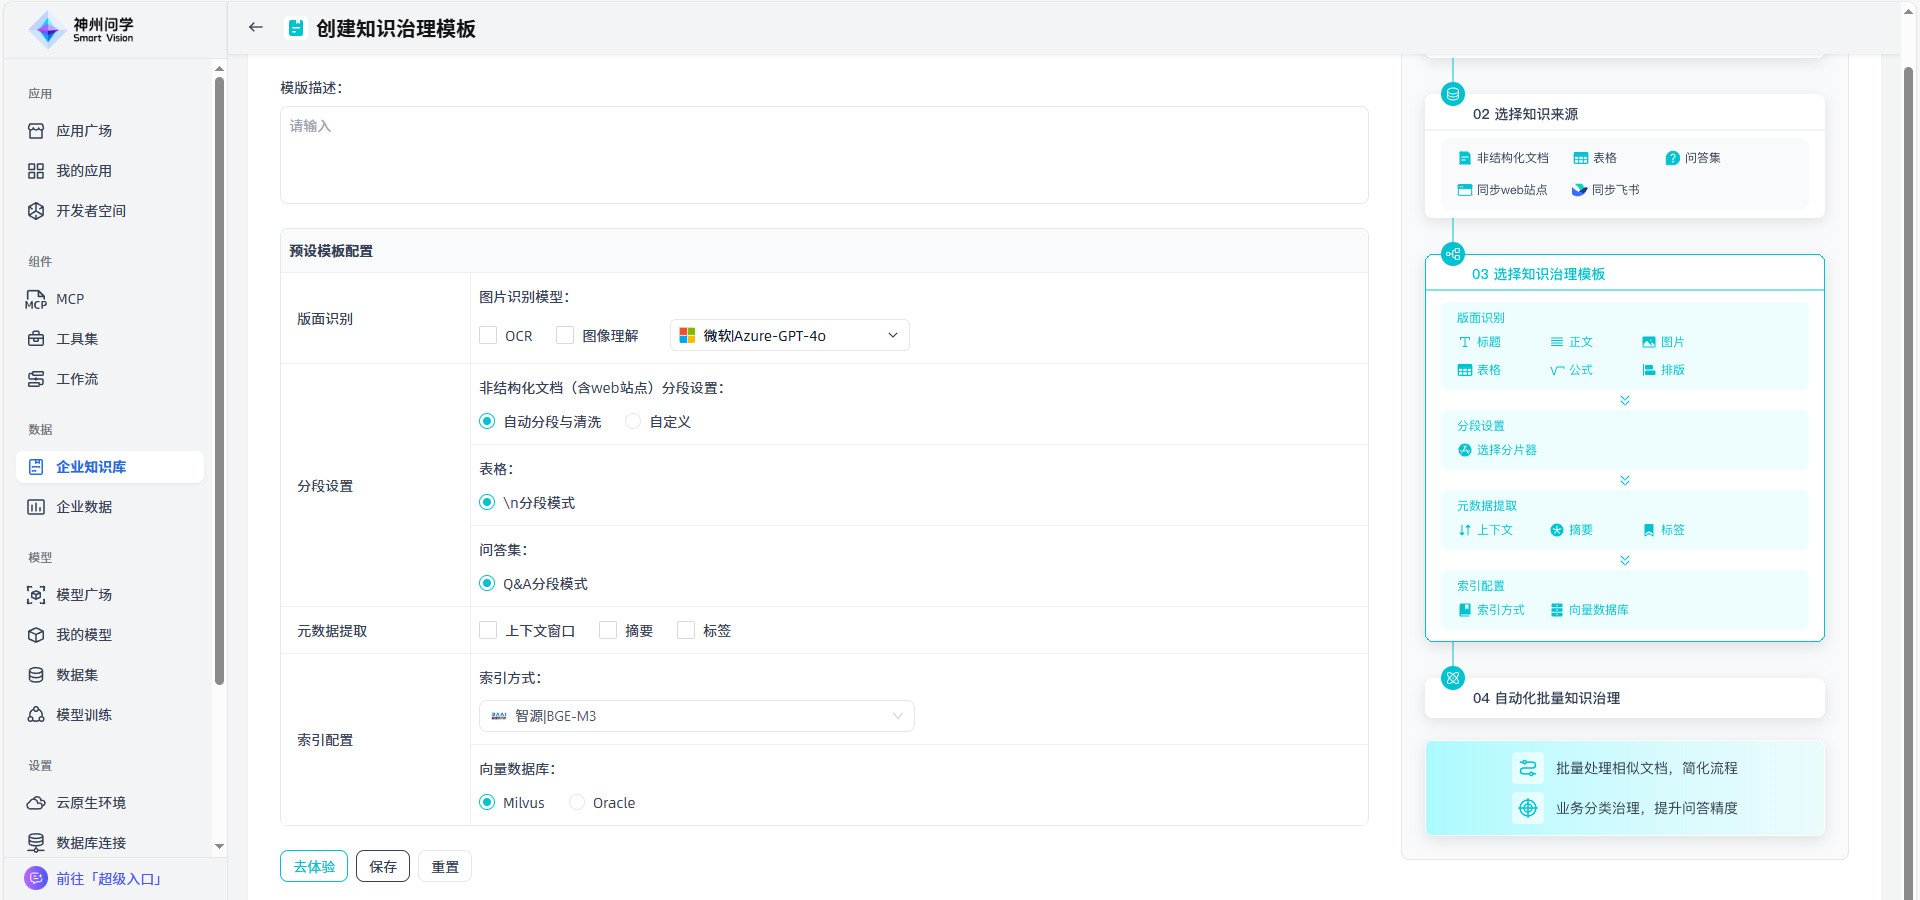Go to 开发者空间 menu item

[90, 211]
